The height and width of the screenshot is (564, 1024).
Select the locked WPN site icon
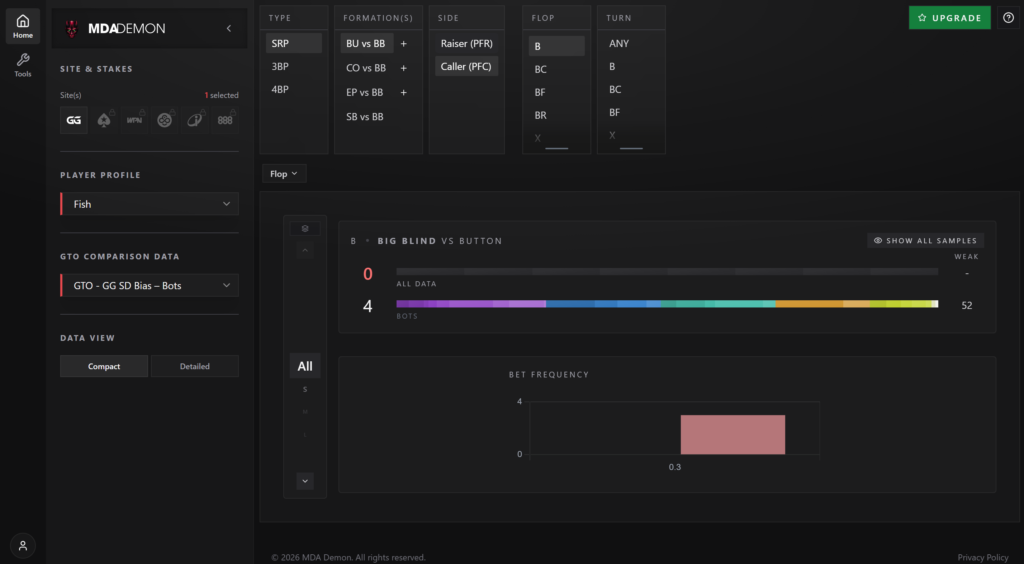coord(134,120)
